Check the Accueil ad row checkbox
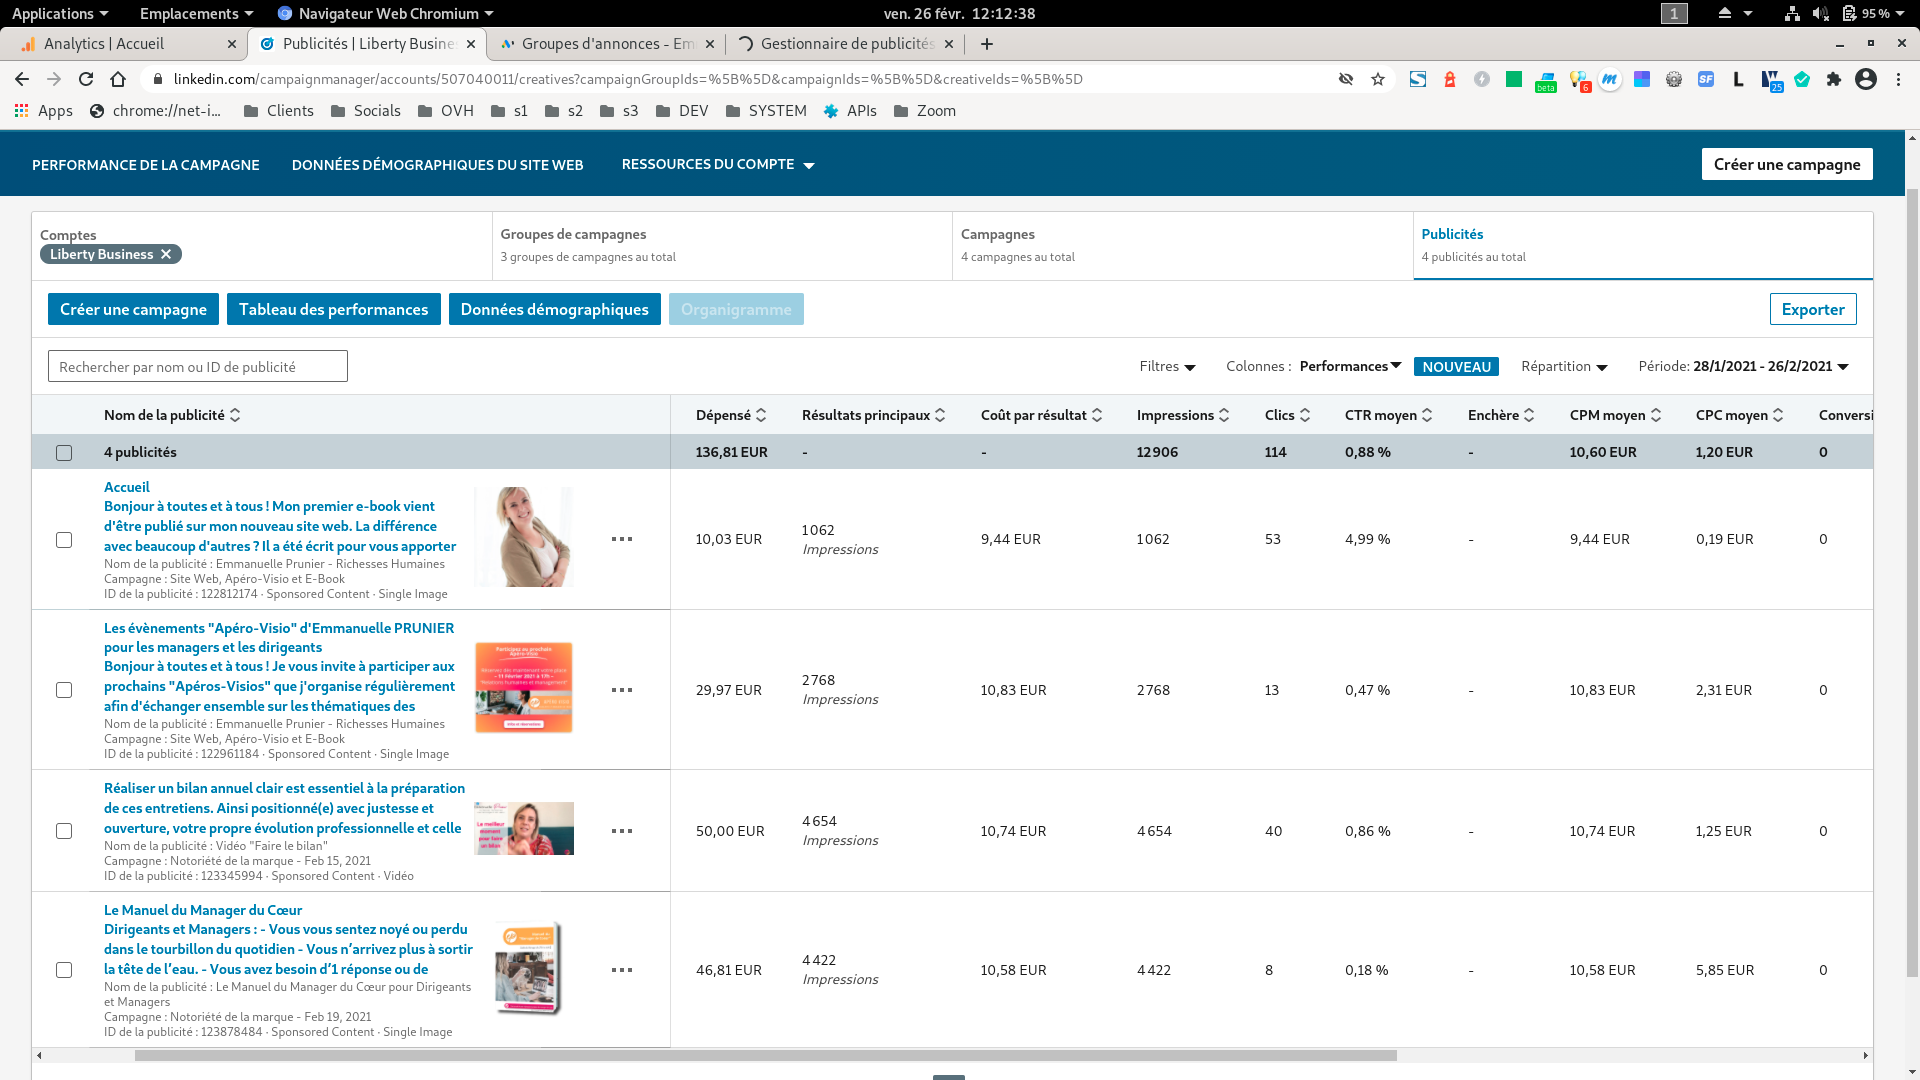Image resolution: width=1920 pixels, height=1080 pixels. pos(64,540)
